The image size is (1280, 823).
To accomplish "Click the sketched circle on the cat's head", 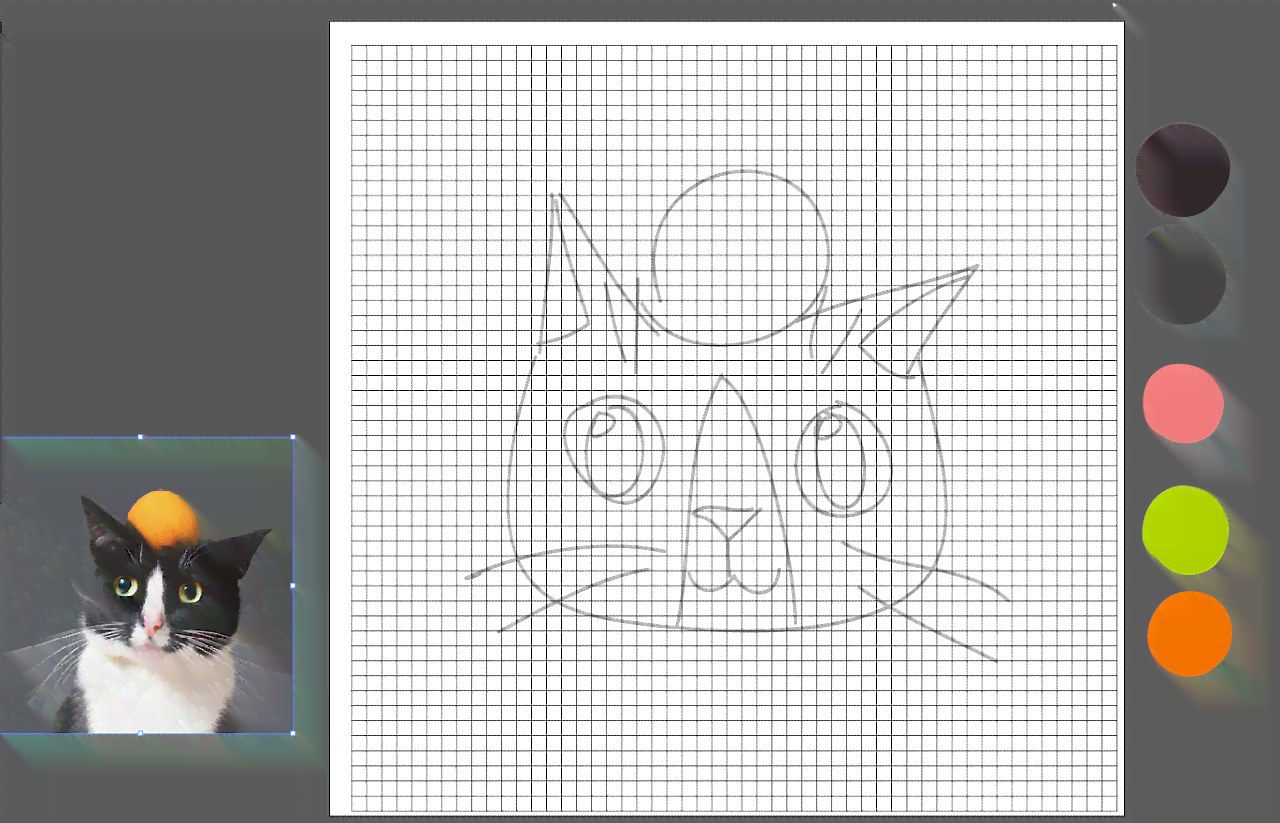I will 741,258.
